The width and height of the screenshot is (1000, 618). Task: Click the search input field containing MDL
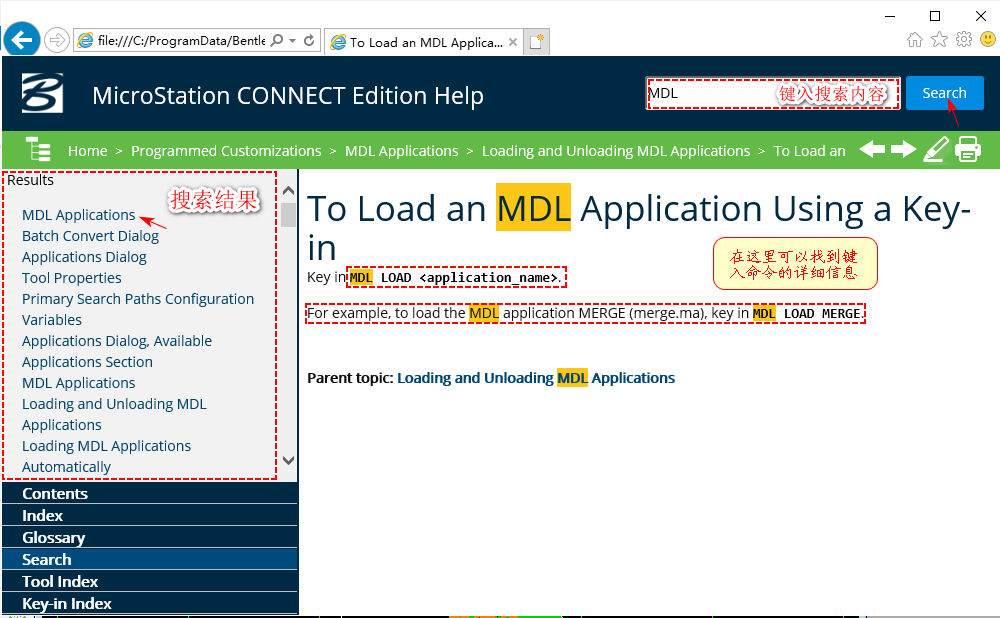pyautogui.click(x=772, y=93)
